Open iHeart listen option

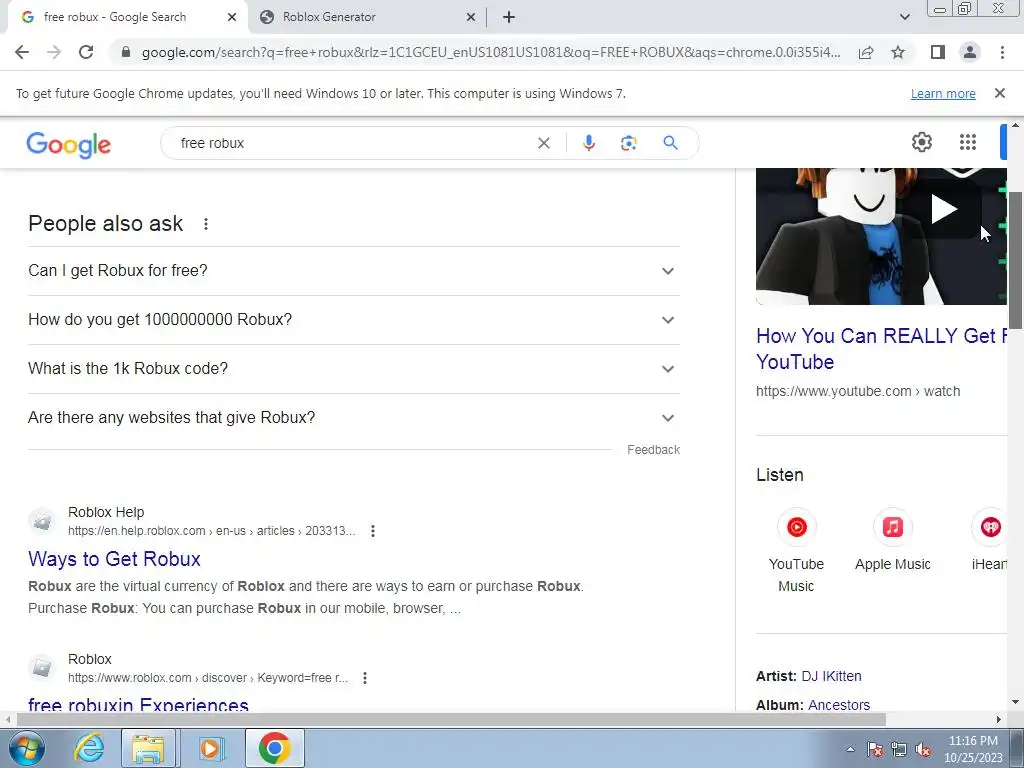coord(989,541)
